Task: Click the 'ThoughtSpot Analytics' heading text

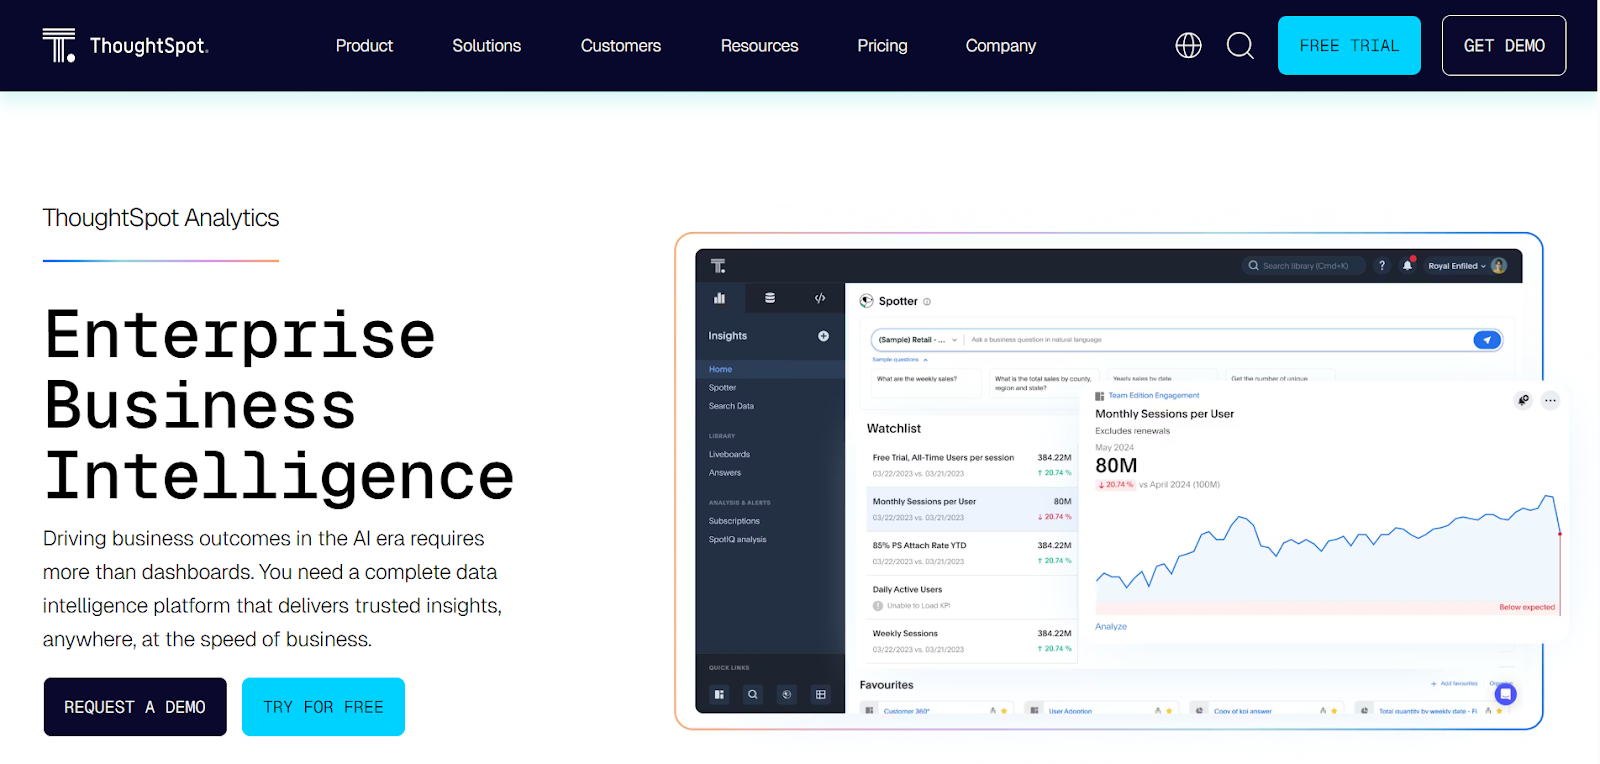Action: tap(161, 218)
